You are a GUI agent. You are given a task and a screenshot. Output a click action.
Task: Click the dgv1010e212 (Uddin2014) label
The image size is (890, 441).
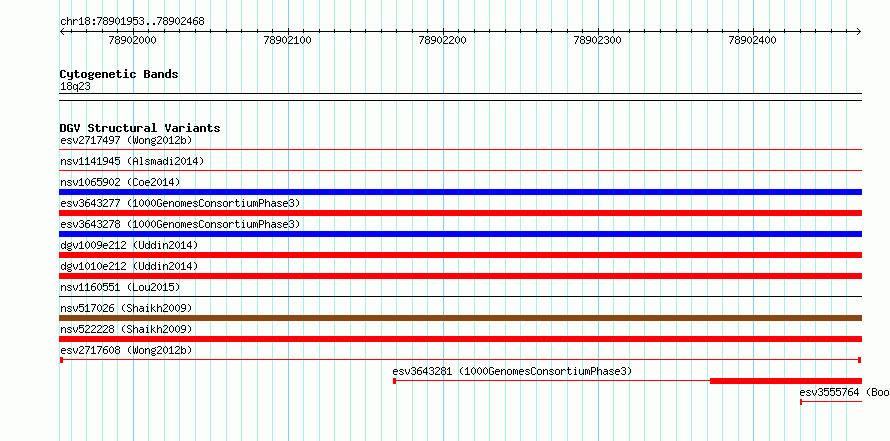129,266
